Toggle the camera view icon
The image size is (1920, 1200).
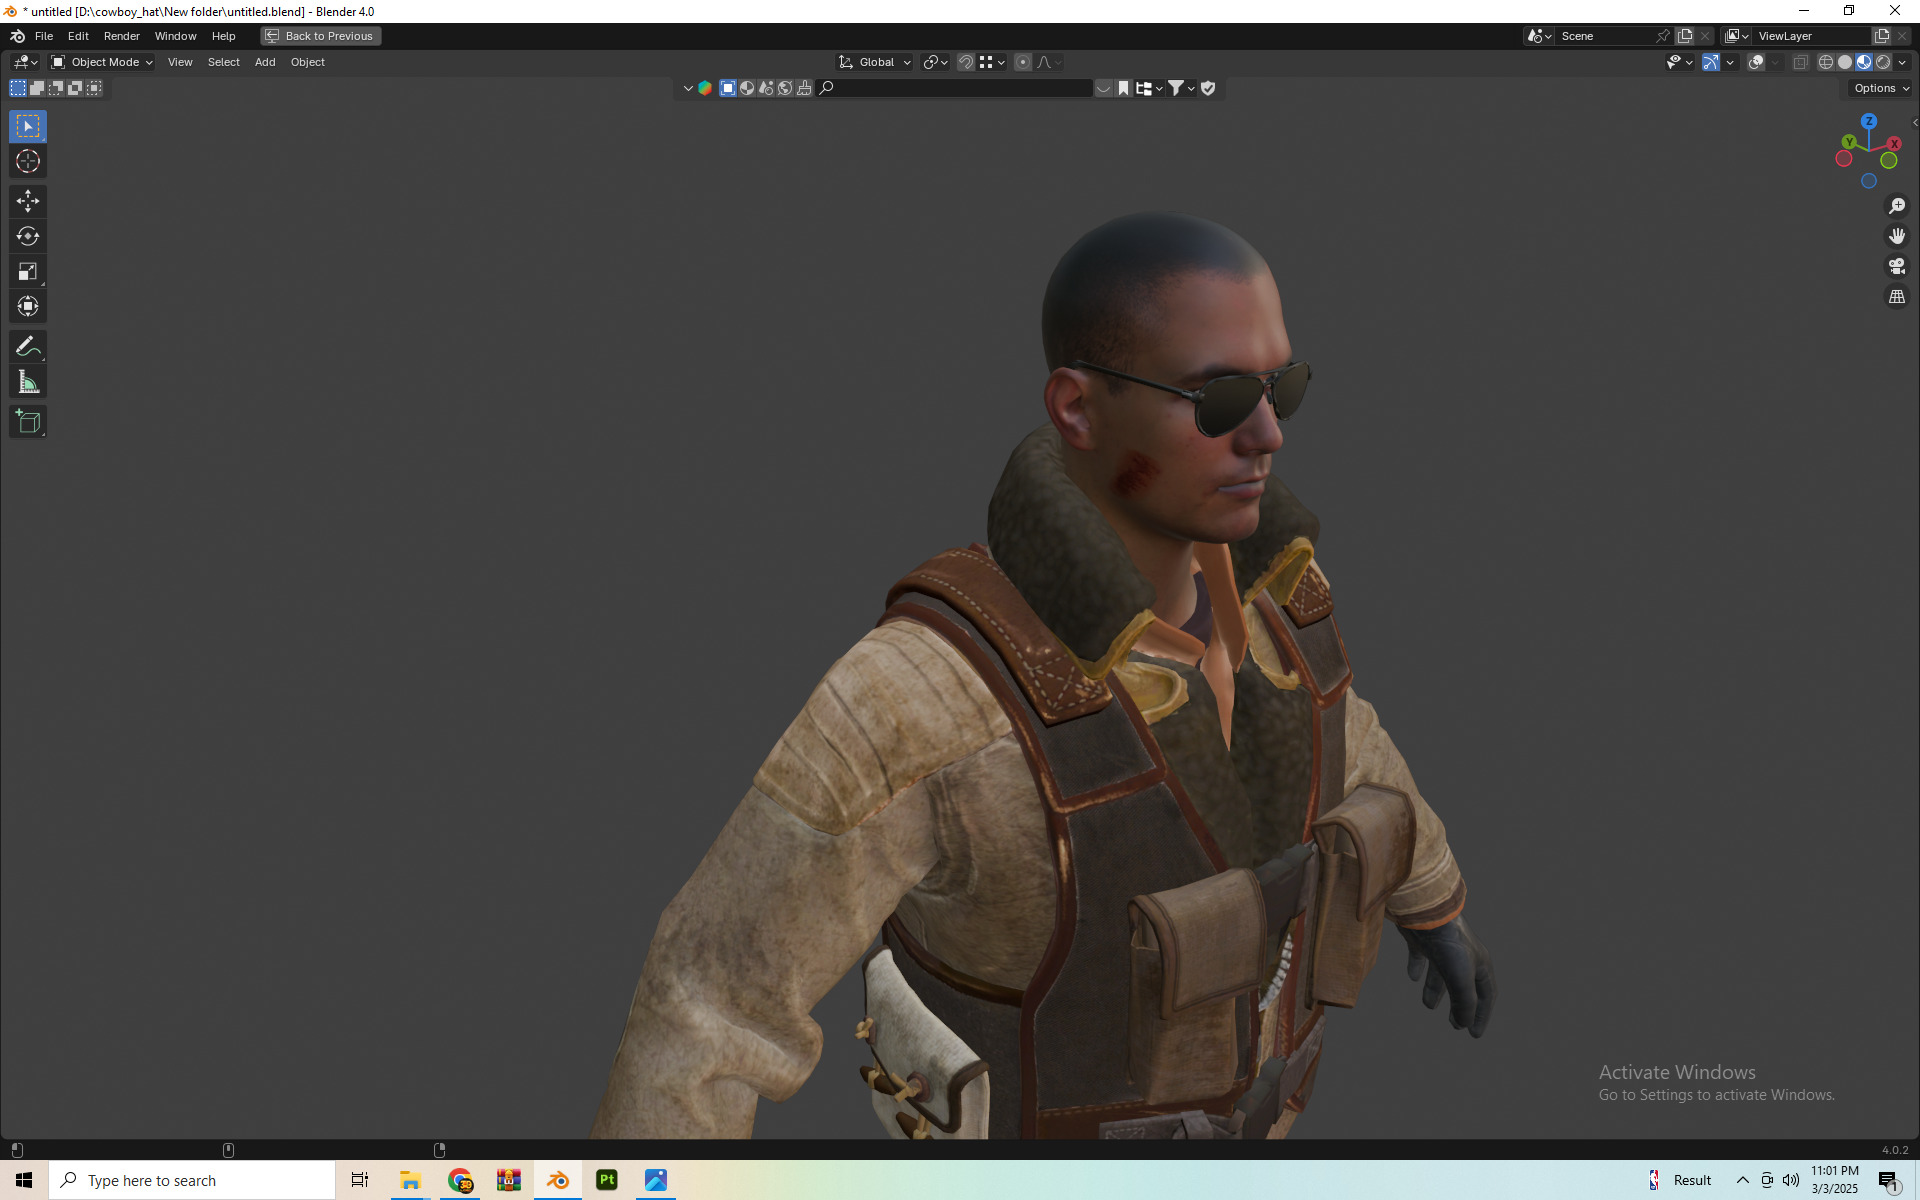point(1897,266)
